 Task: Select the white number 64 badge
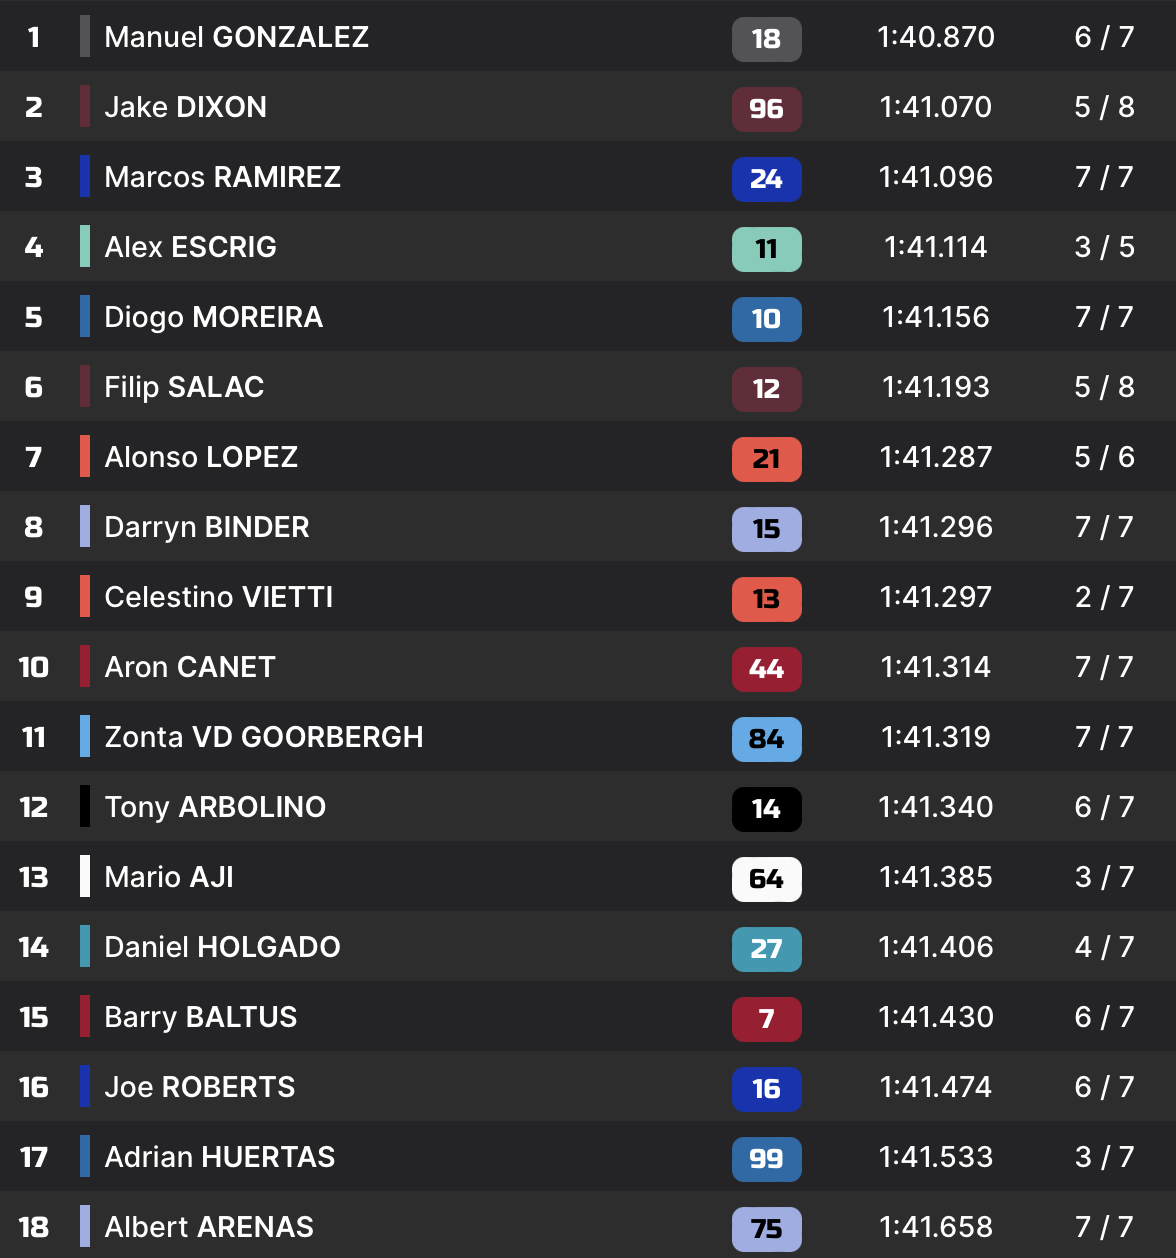766,879
